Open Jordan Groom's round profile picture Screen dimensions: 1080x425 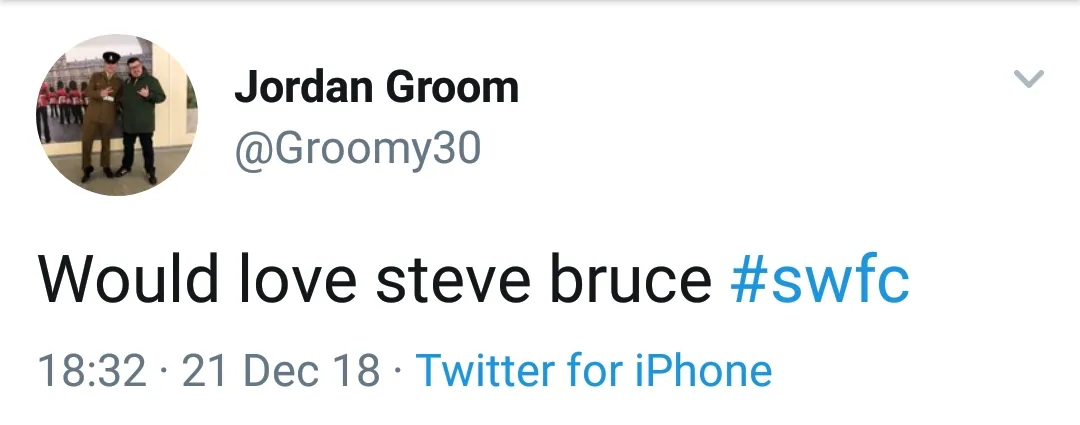tap(116, 115)
